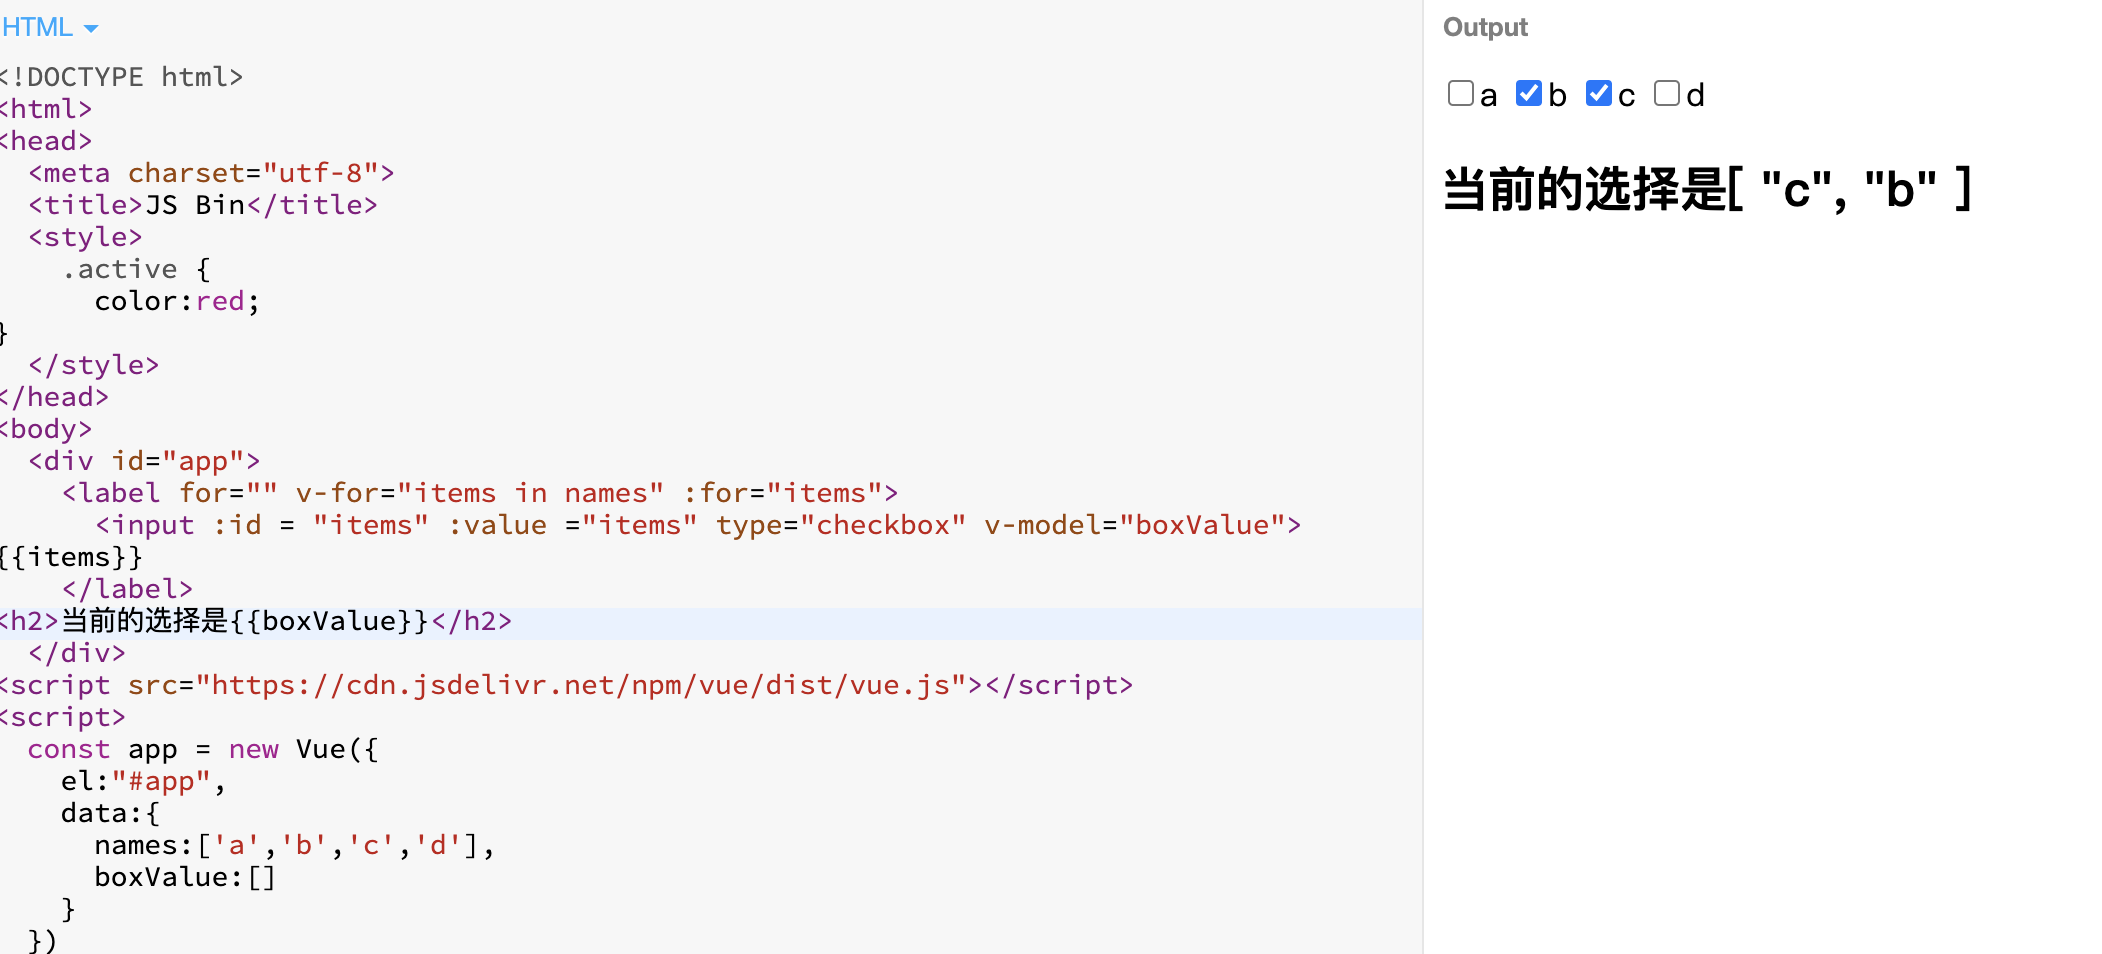
Task: Open the HTML panel language dropdown
Action: (x=50, y=27)
